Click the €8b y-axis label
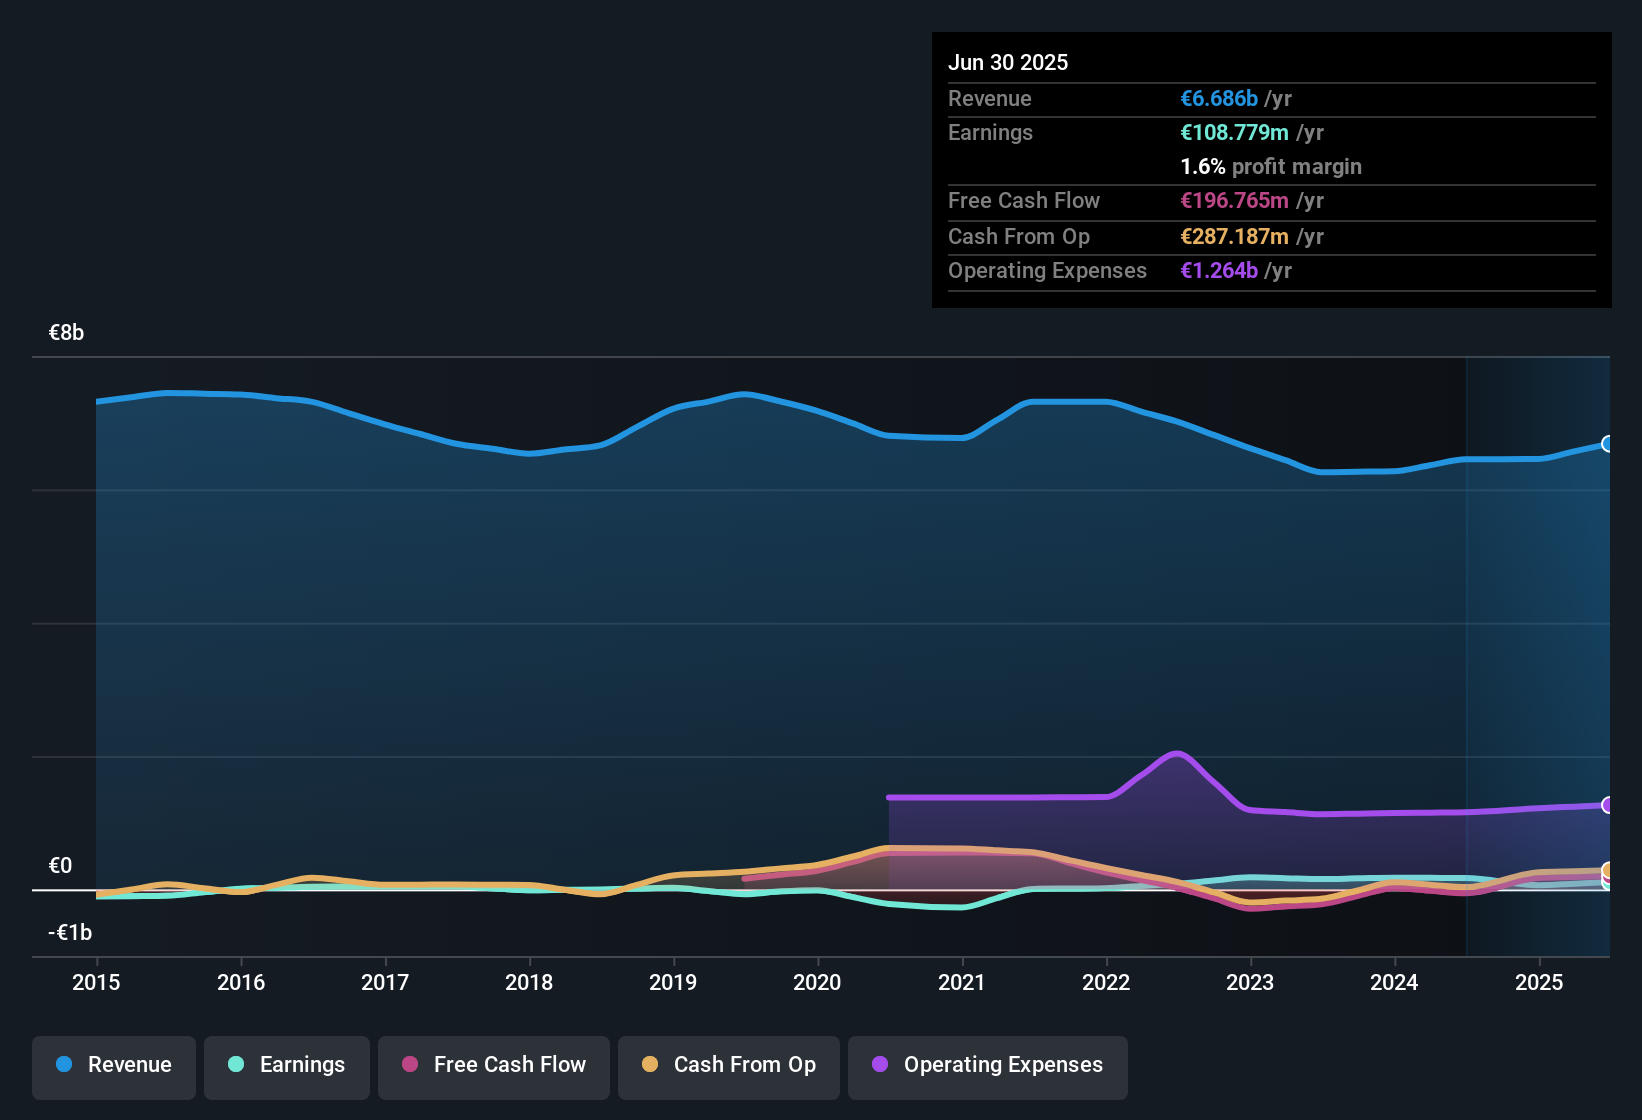 click(x=66, y=333)
